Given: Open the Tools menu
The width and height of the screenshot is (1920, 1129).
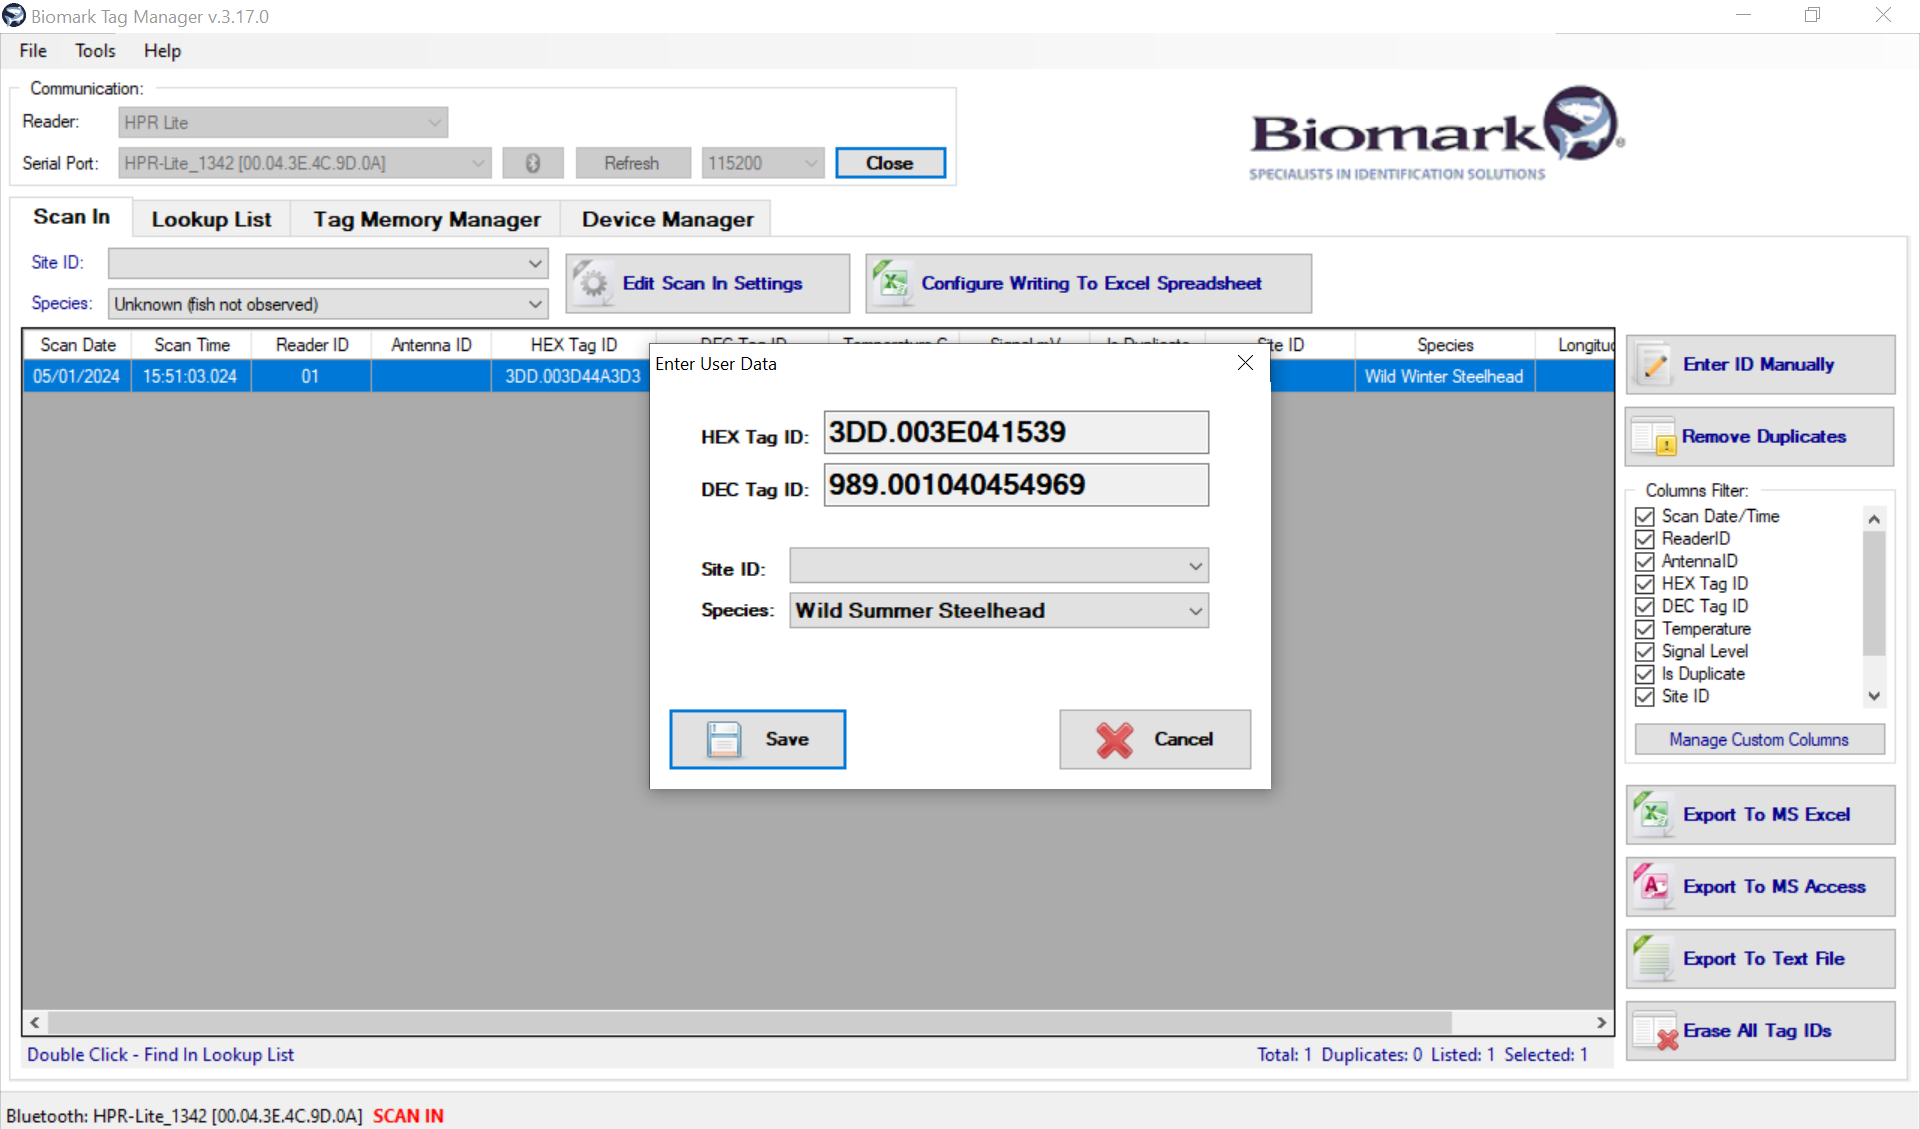Looking at the screenshot, I should pyautogui.click(x=95, y=51).
